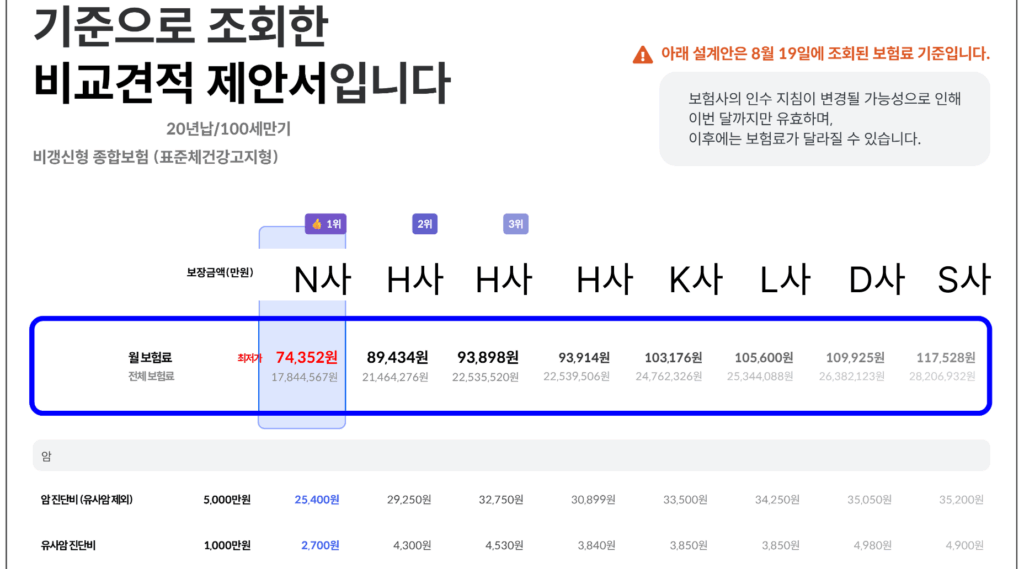Pick the S사 column header
This screenshot has height=569, width=1024.
click(x=963, y=281)
